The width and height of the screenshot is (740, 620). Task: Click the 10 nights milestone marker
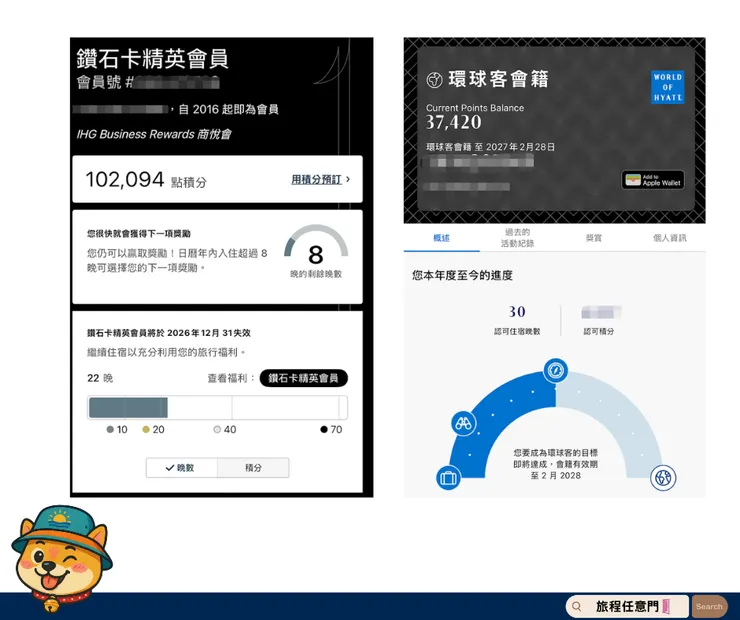[117, 429]
